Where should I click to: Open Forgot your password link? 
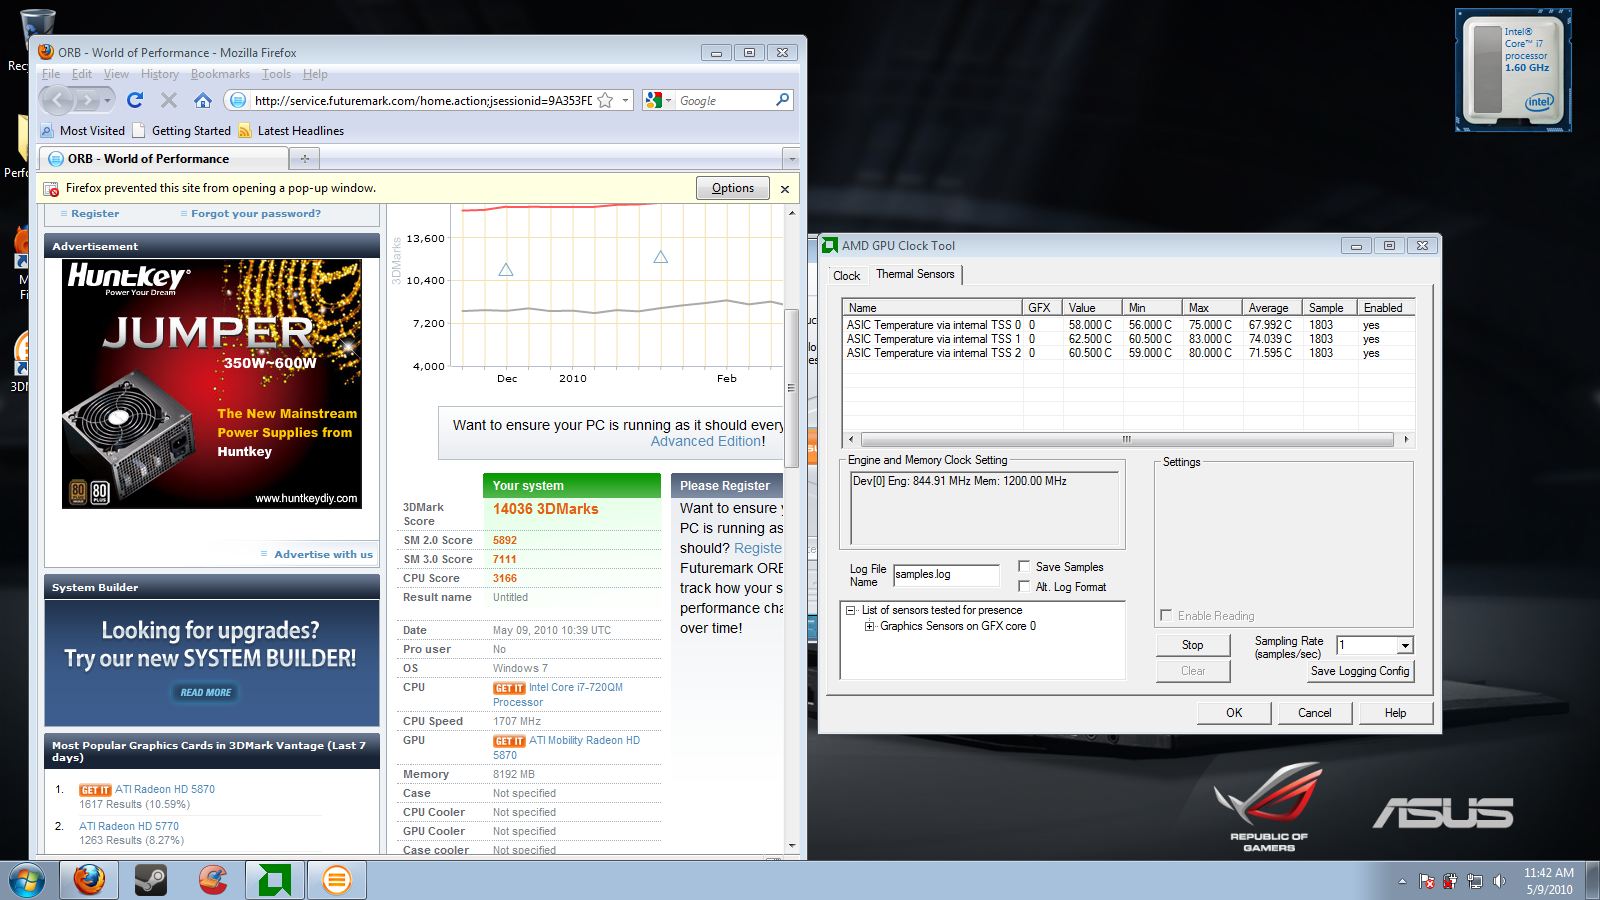[x=256, y=214]
